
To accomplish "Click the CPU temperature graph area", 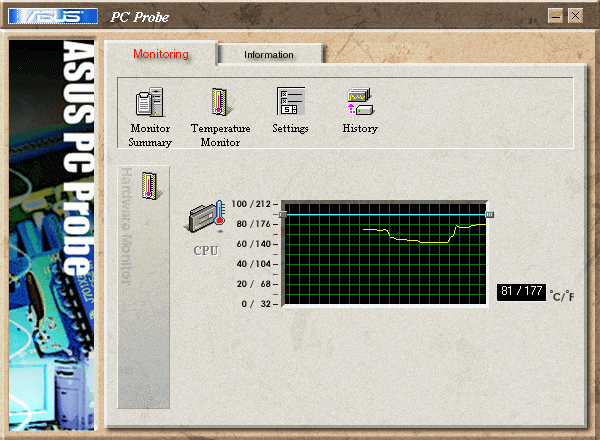I will click(x=385, y=253).
